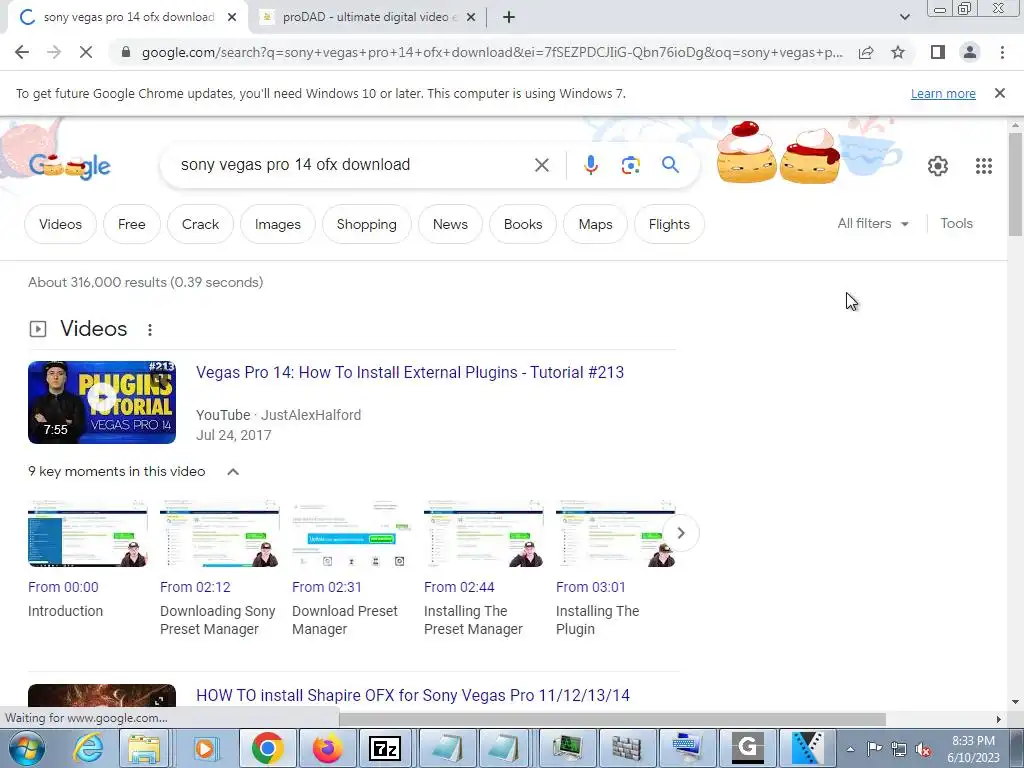Apply the Free filter chip
The width and height of the screenshot is (1024, 768).
coord(131,224)
